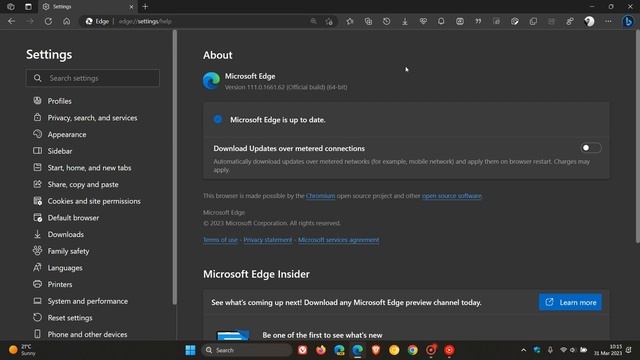Open the profile avatar picture
Viewport: 640px width, 360px height.
point(589,21)
